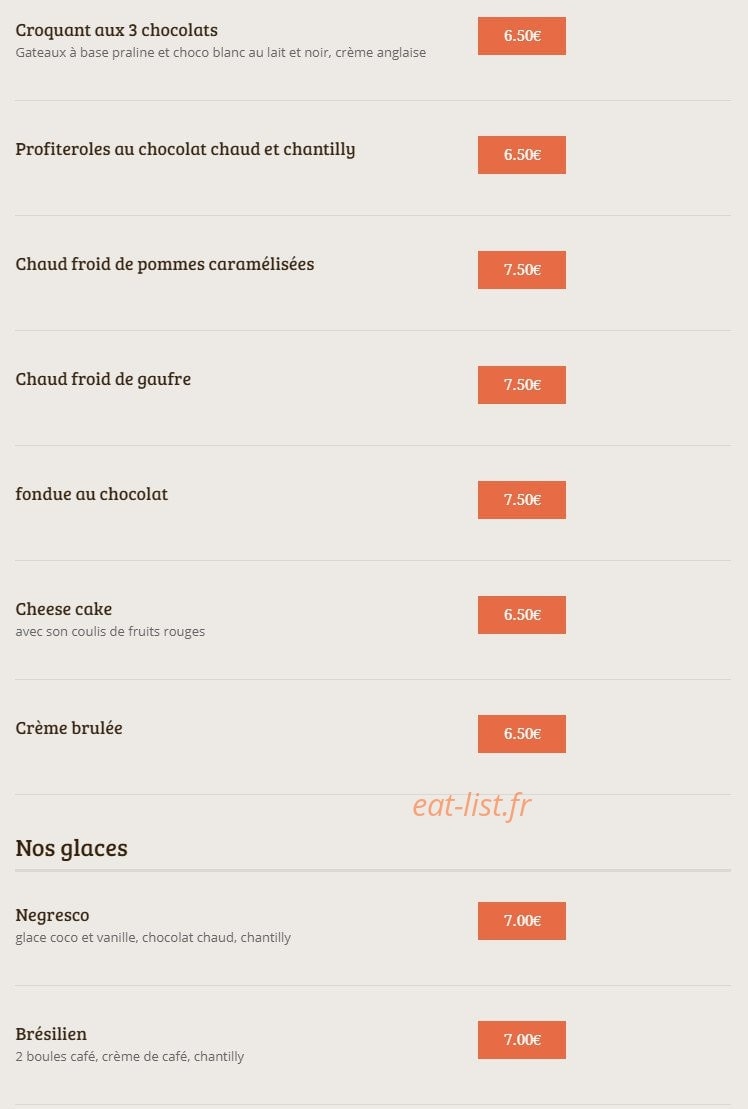The image size is (748, 1109).
Task: Open the Croquant aux 3 chocolats title
Action: point(117,30)
